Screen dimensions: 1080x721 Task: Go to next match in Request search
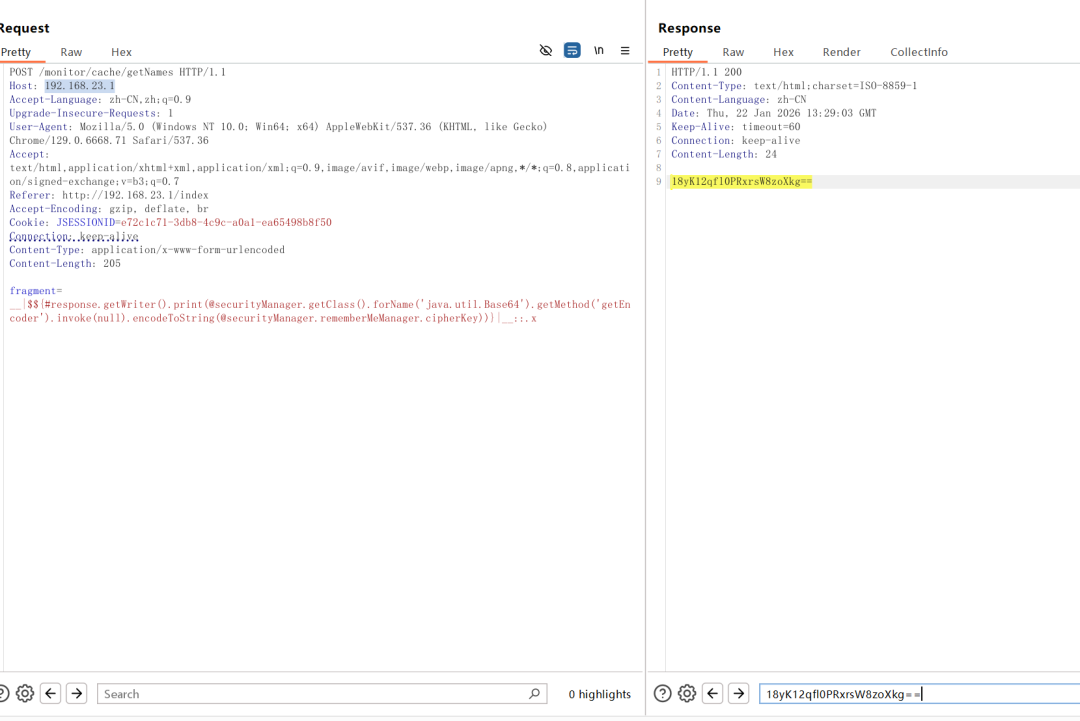point(77,693)
